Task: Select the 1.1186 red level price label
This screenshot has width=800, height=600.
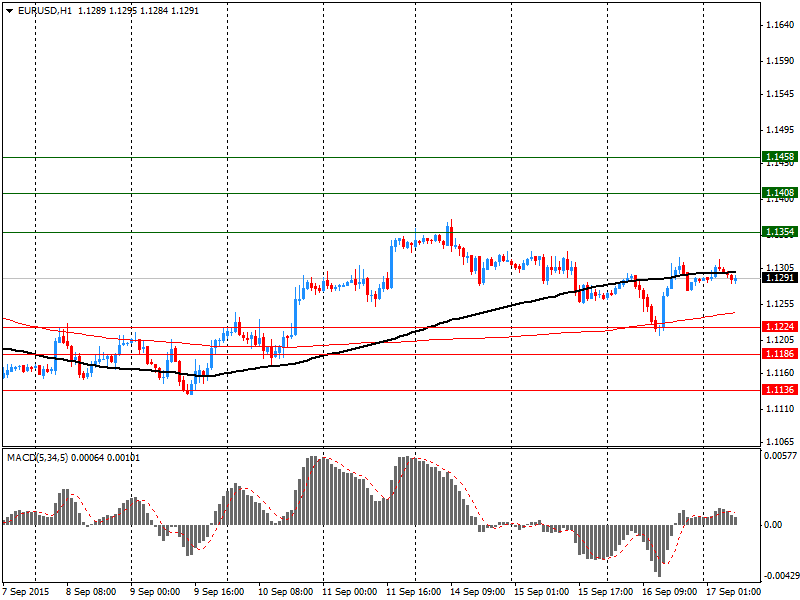Action: coord(780,354)
